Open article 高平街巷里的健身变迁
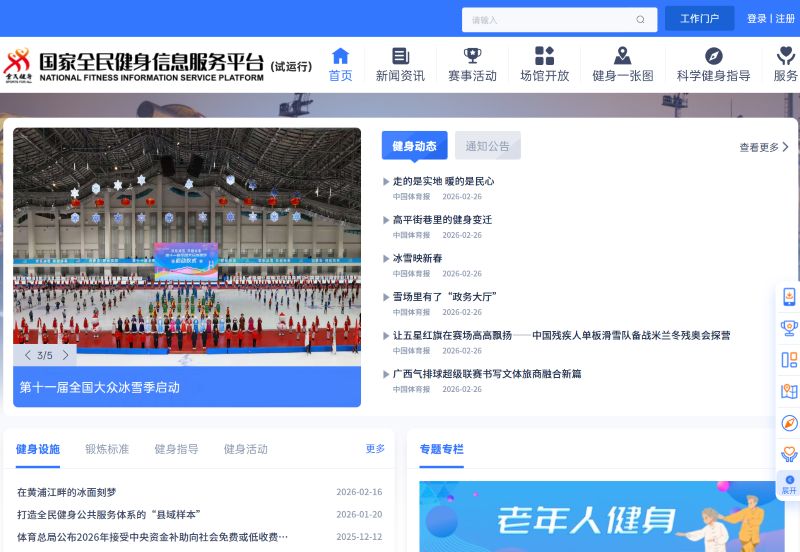800x552 pixels. click(x=442, y=220)
